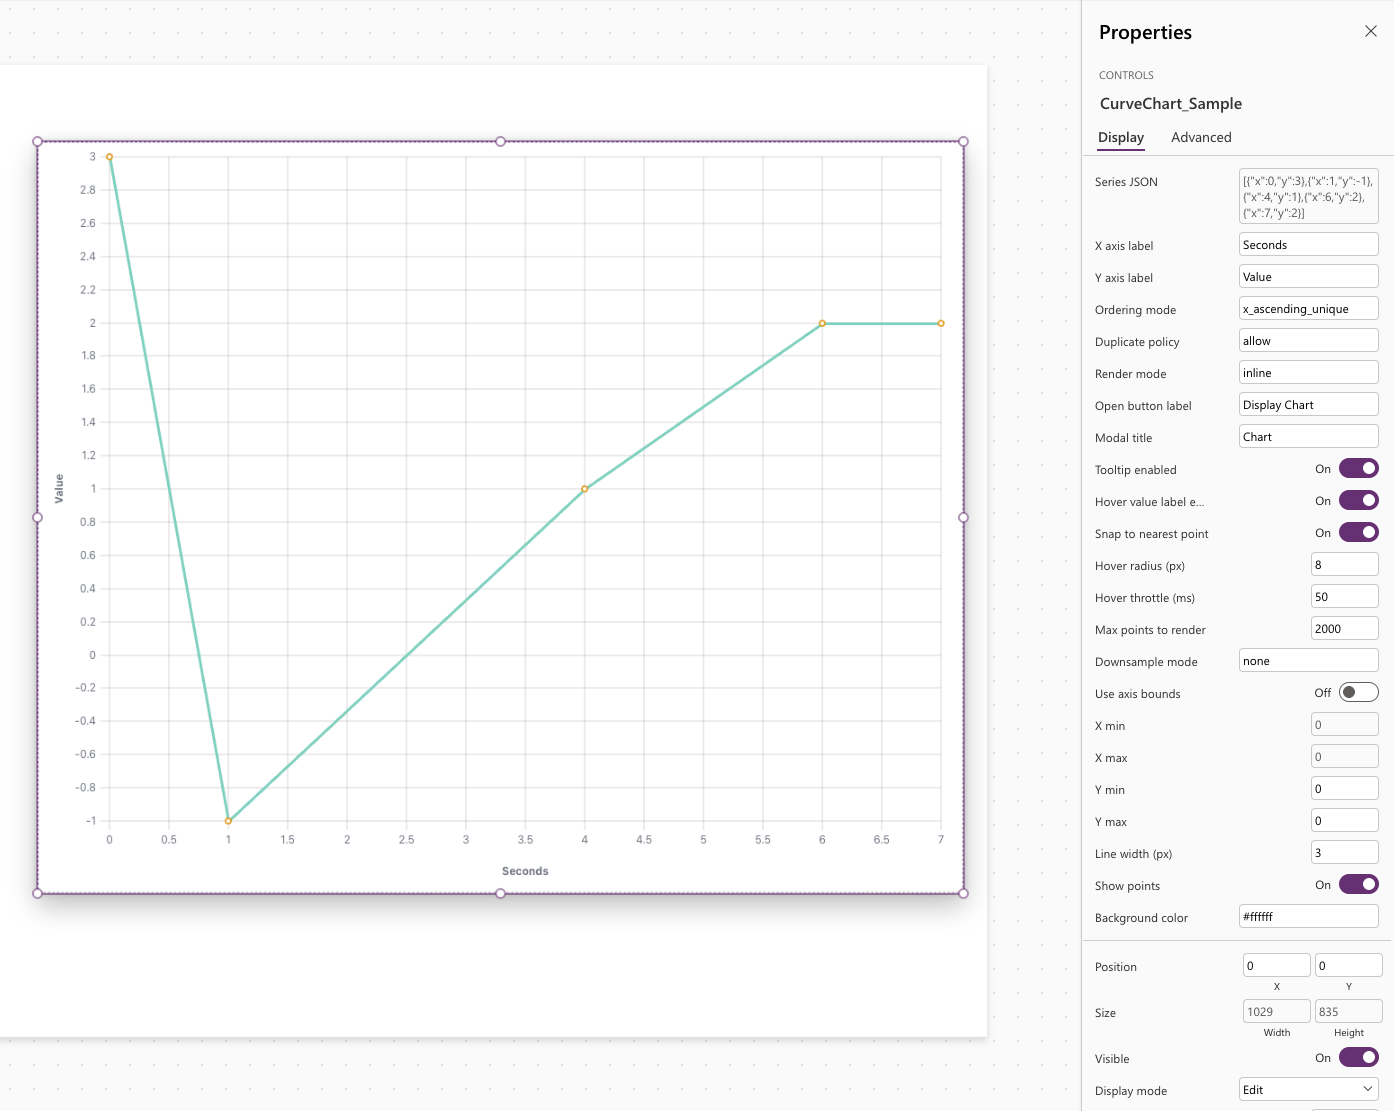
Task: Click the Y axis label field
Action: click(1308, 276)
